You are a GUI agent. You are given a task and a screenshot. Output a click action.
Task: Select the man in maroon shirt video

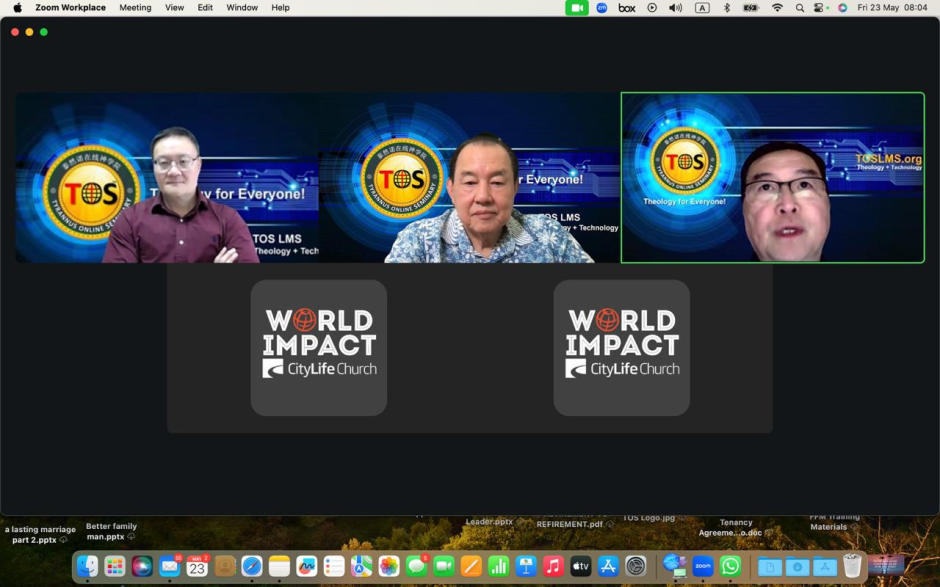(x=167, y=177)
